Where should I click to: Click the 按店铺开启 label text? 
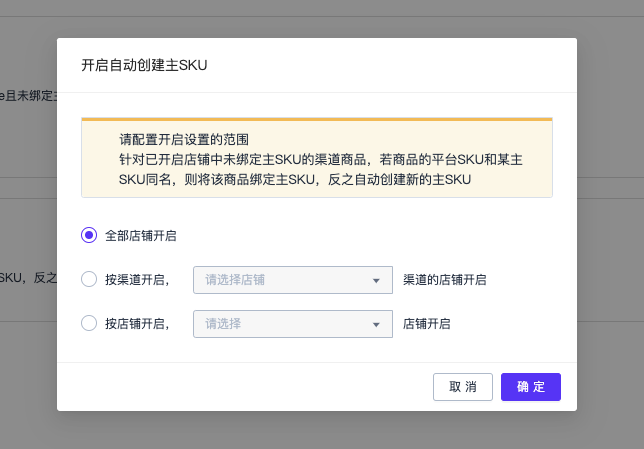pyautogui.click(x=137, y=324)
